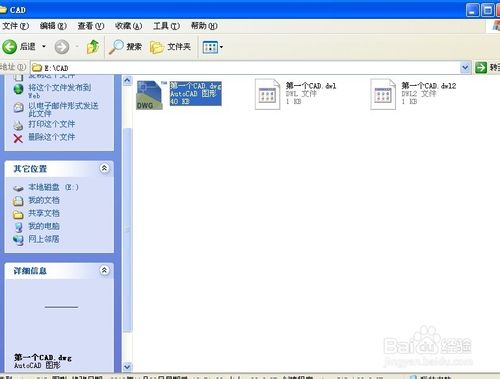Image resolution: width=500 pixels, height=379 pixels.
Task: Open the 编辑(E) menu
Action: click(x=53, y=26)
